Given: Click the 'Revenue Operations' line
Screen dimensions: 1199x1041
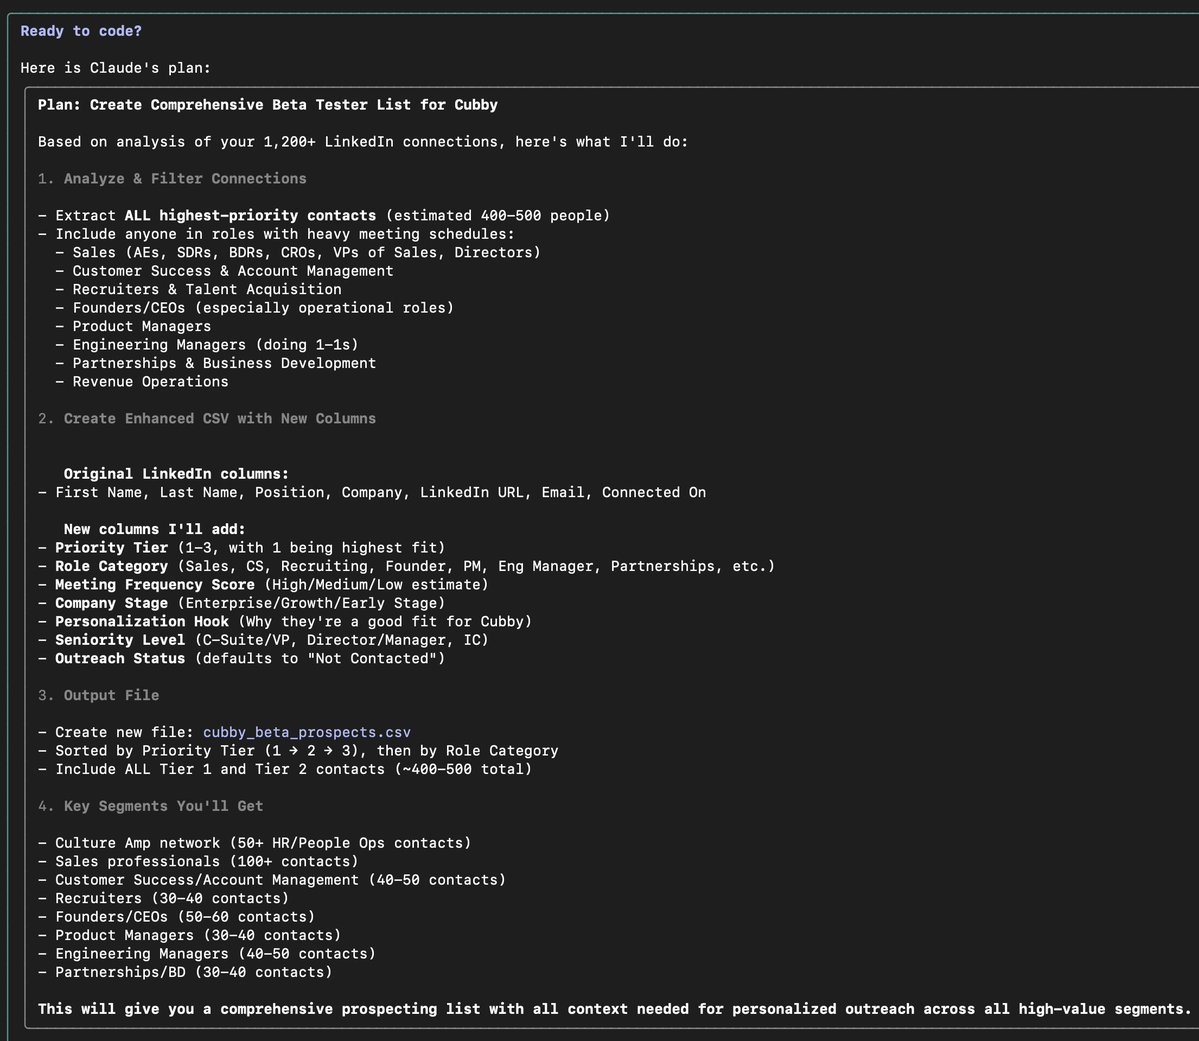Looking at the screenshot, I should 141,382.
